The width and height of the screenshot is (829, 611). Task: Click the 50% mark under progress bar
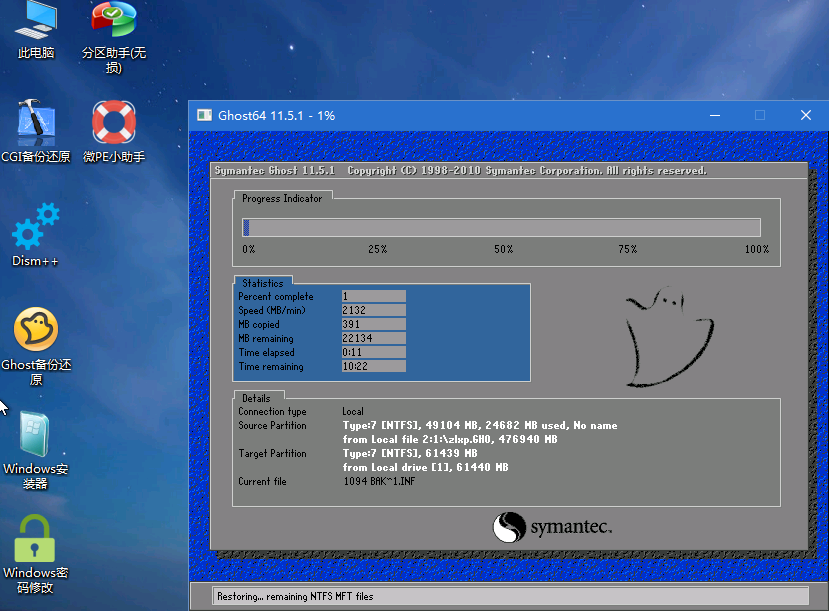[x=503, y=249]
